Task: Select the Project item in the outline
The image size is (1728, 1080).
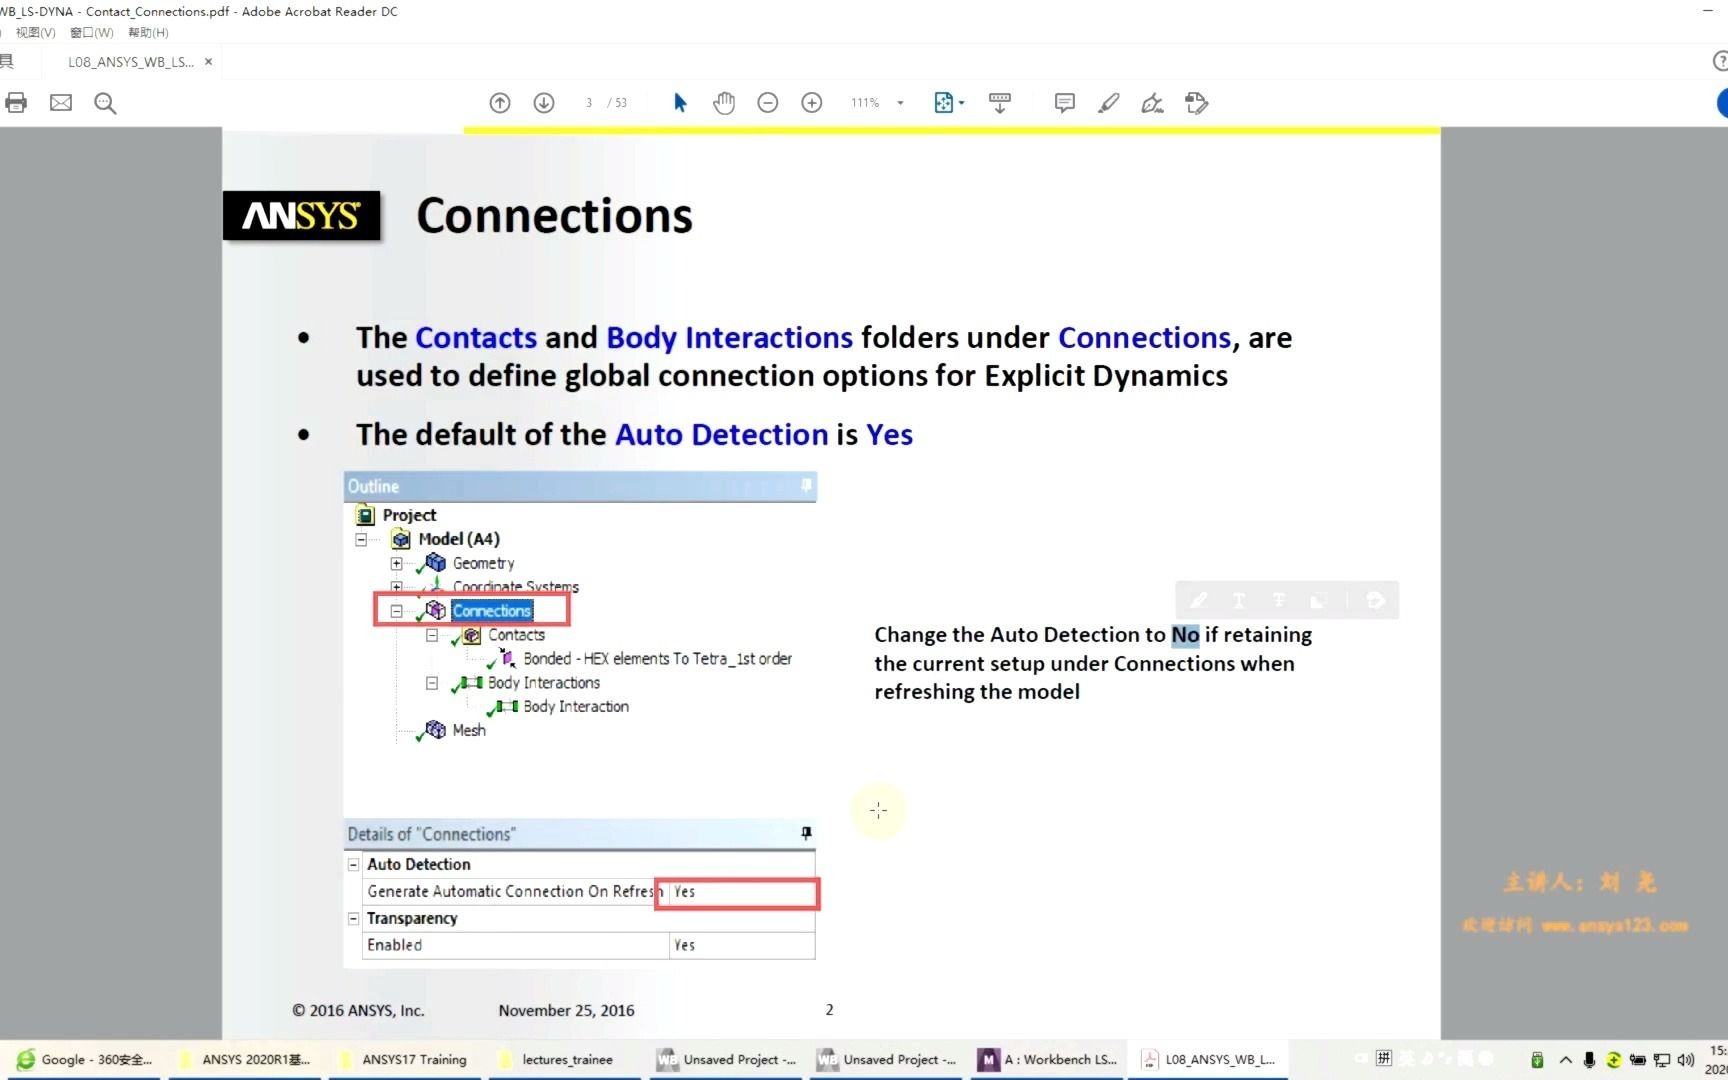Action: click(x=409, y=515)
